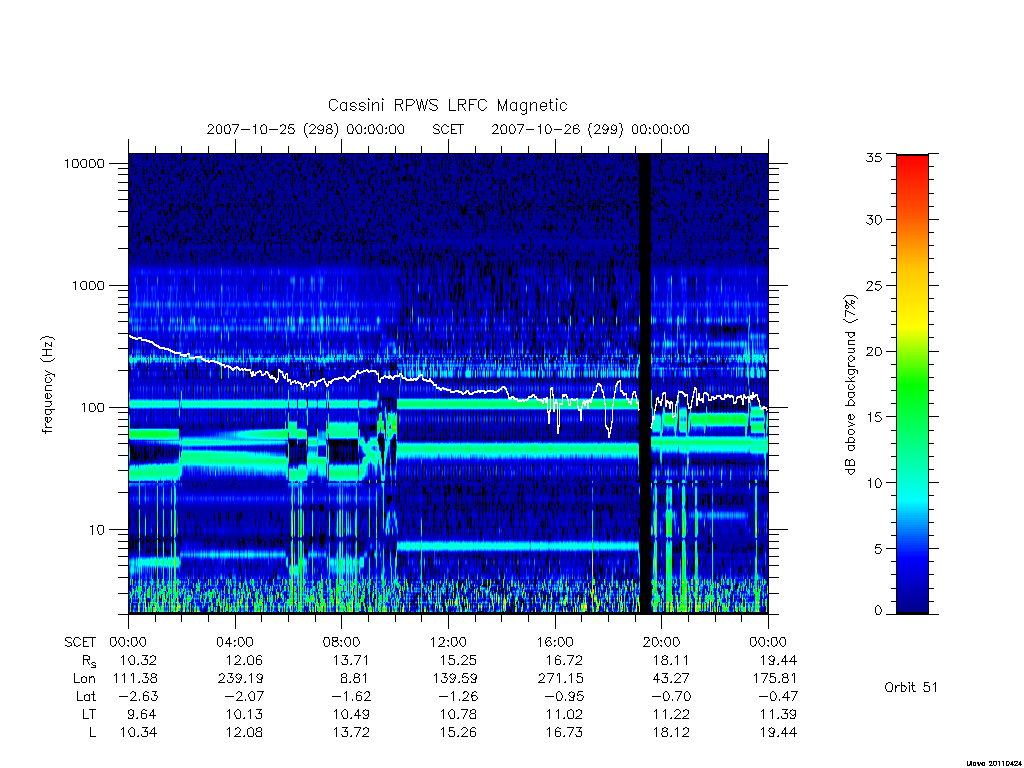Click the Lat value -0.47
Viewport: 1024px width, 768px height.
click(777, 696)
